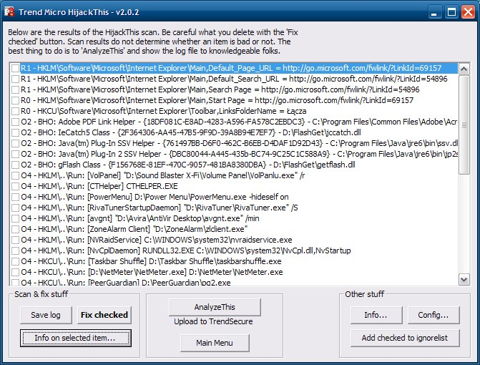Check the R1 Default_Search_URL entry checkbox
The image size is (480, 365).
click(x=15, y=79)
